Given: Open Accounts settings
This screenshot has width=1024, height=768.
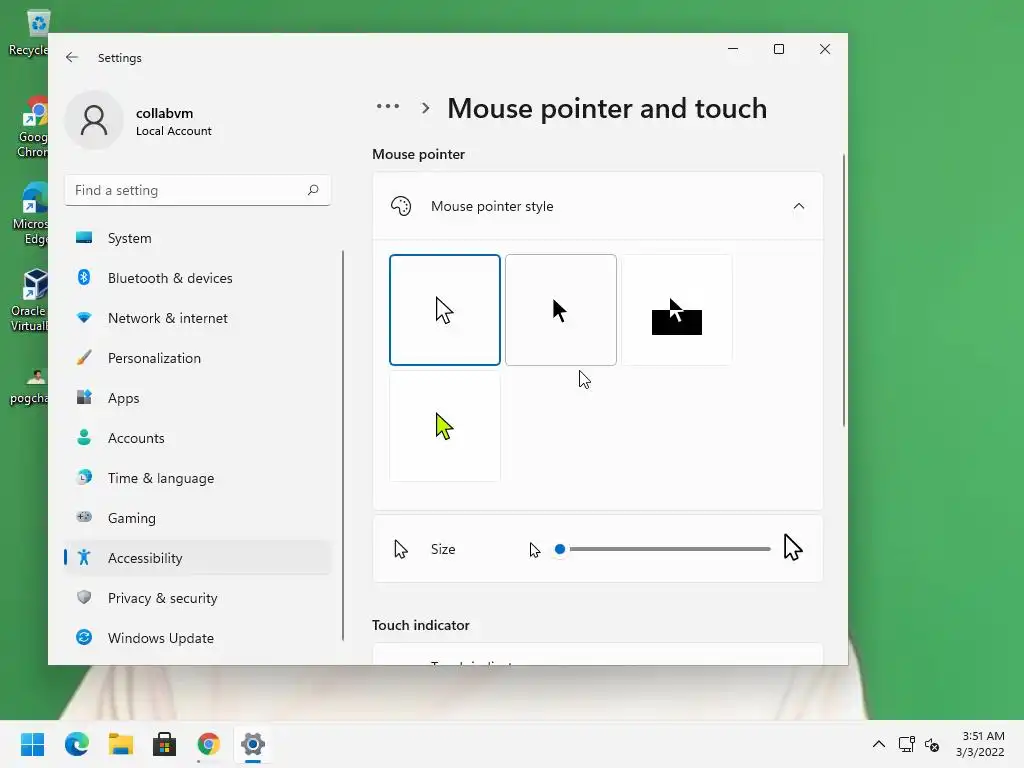Looking at the screenshot, I should pos(197,438).
